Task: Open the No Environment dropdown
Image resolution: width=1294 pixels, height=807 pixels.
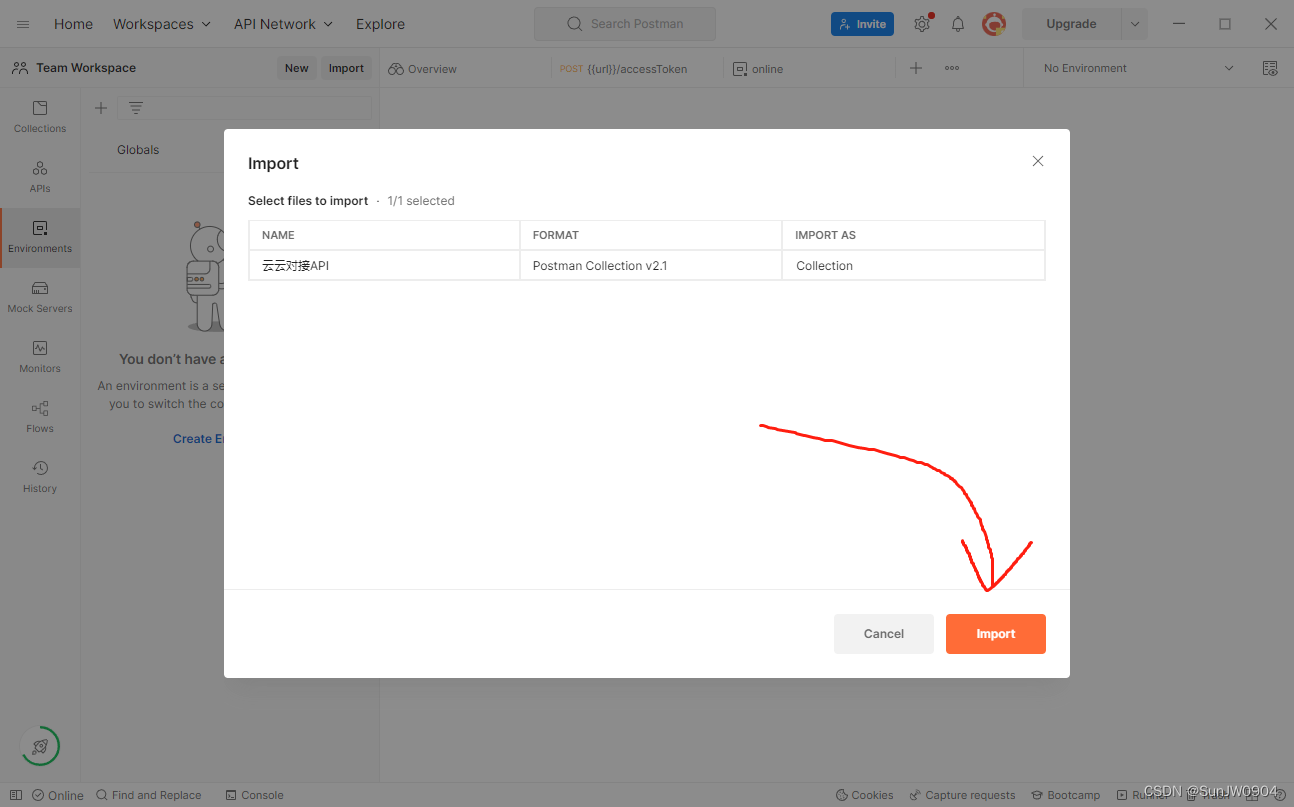Action: point(1137,68)
